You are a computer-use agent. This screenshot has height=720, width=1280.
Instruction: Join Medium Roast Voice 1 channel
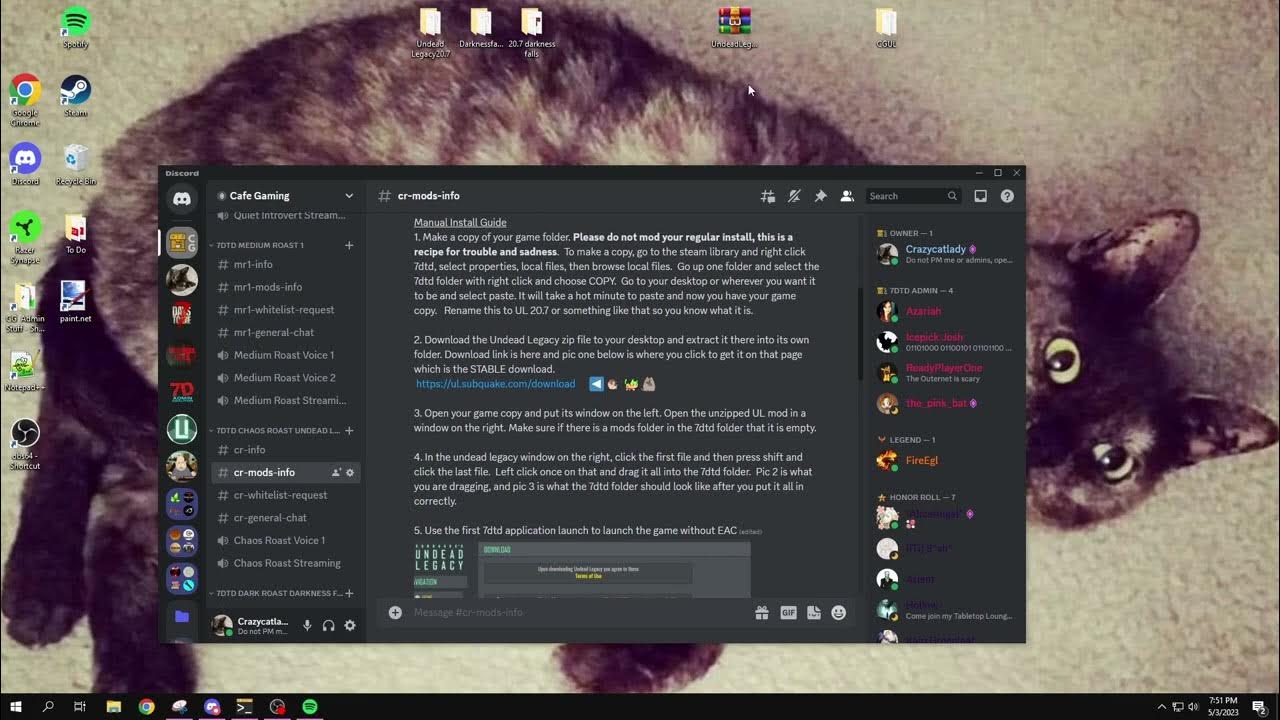285,355
